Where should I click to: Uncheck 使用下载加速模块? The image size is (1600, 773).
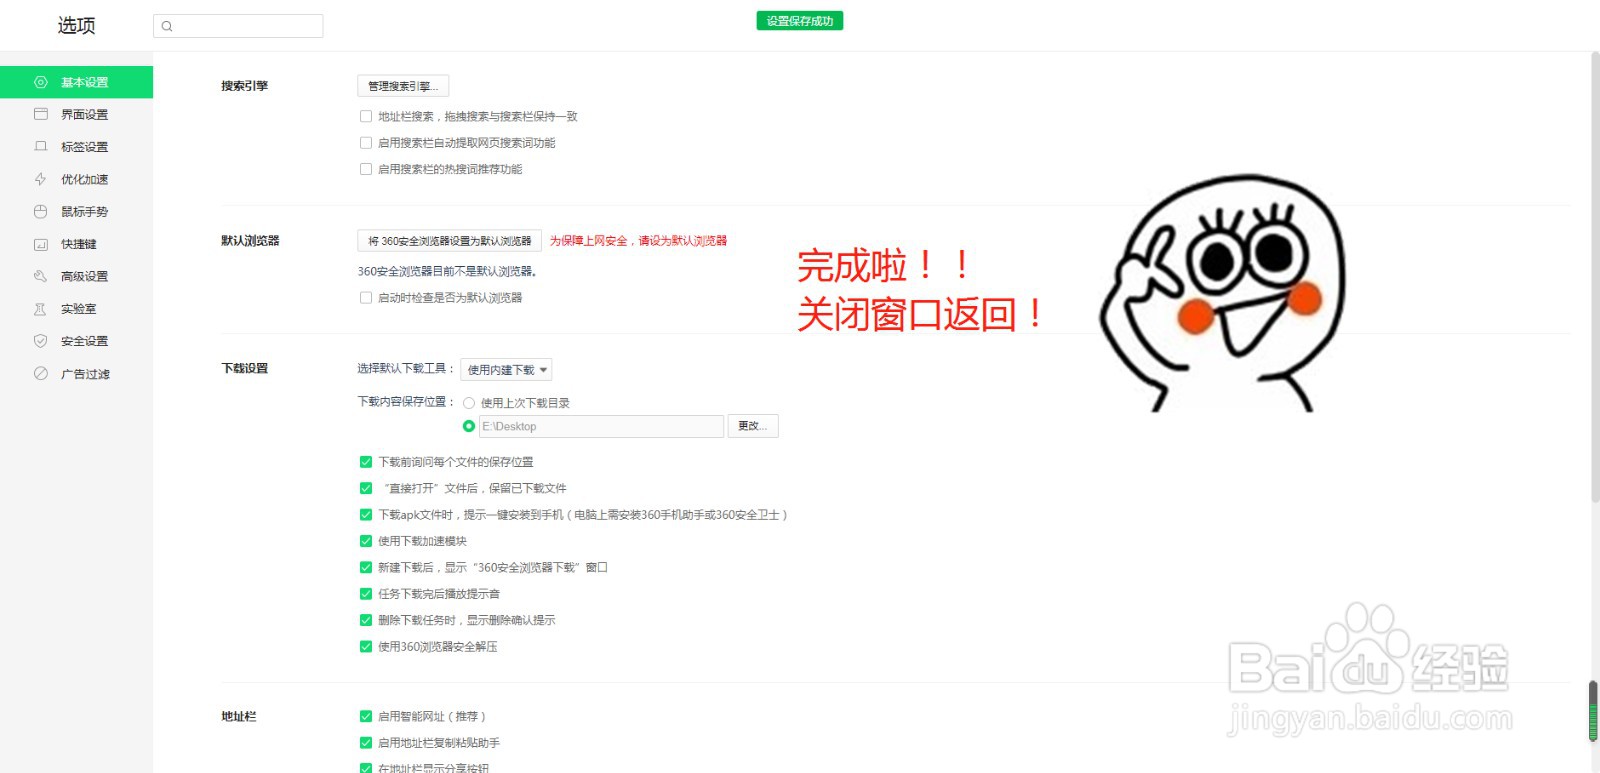coord(366,541)
